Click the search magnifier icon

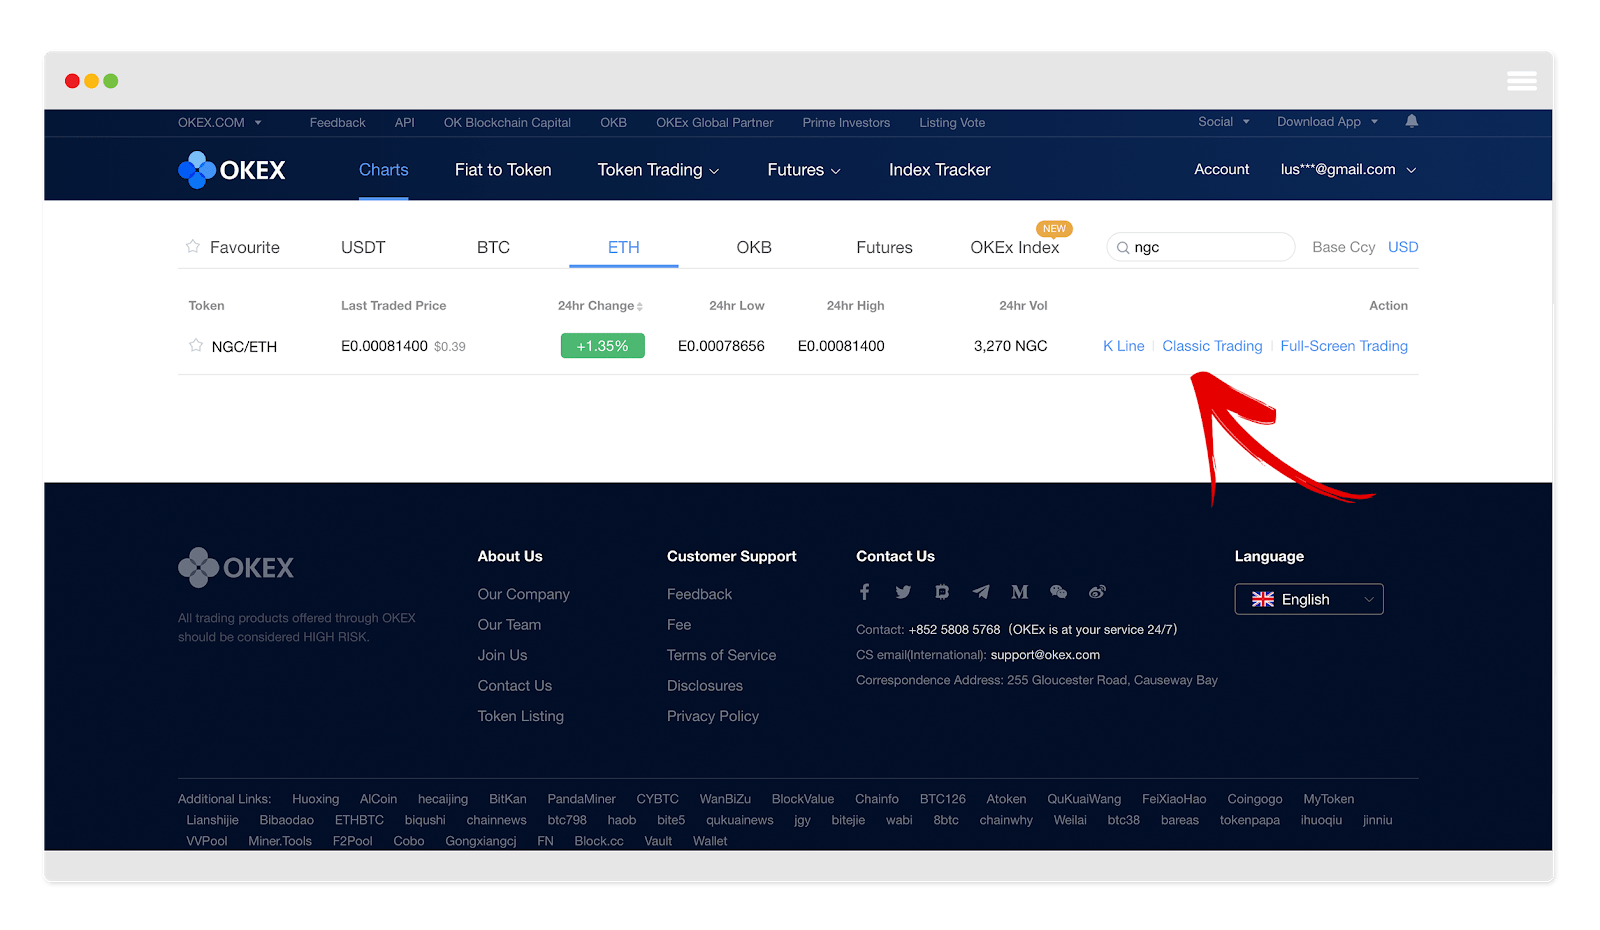click(1123, 248)
